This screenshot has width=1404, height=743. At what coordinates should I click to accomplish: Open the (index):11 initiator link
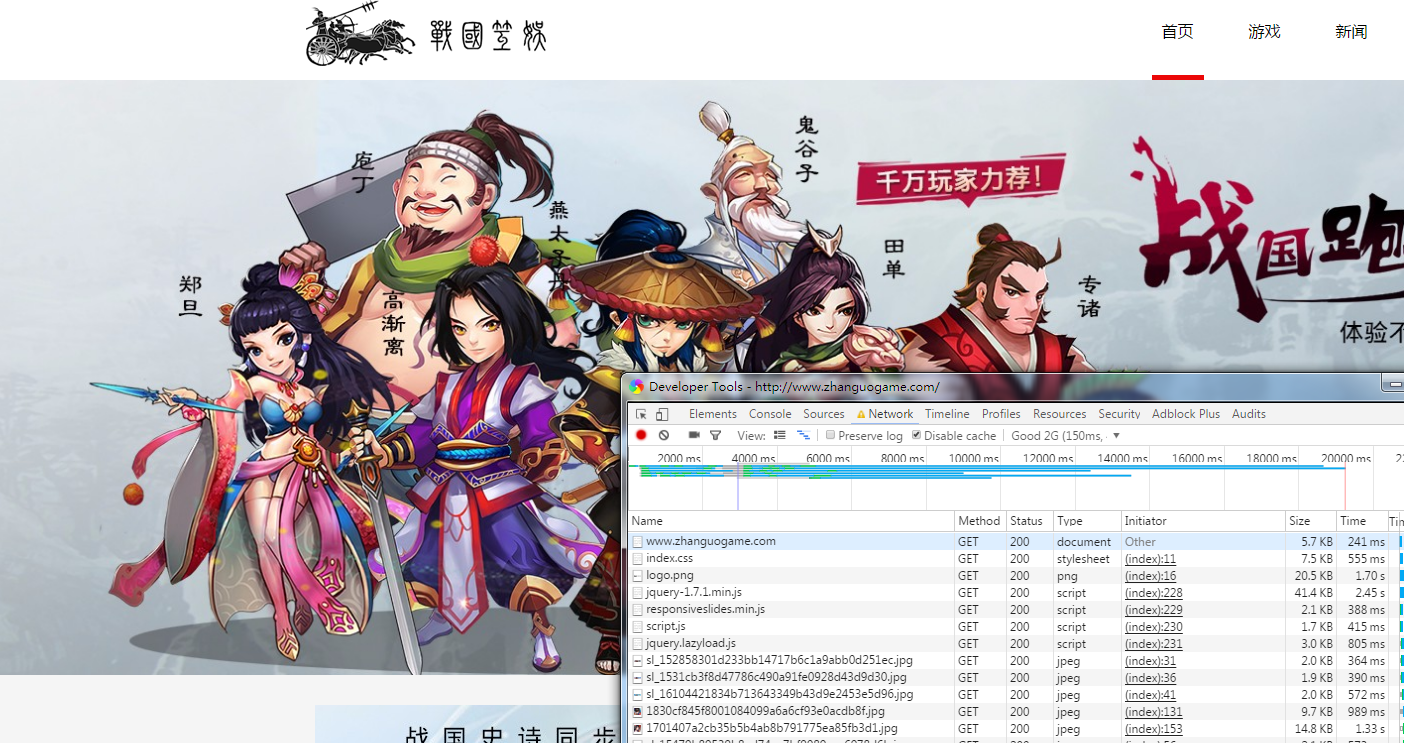point(1150,559)
